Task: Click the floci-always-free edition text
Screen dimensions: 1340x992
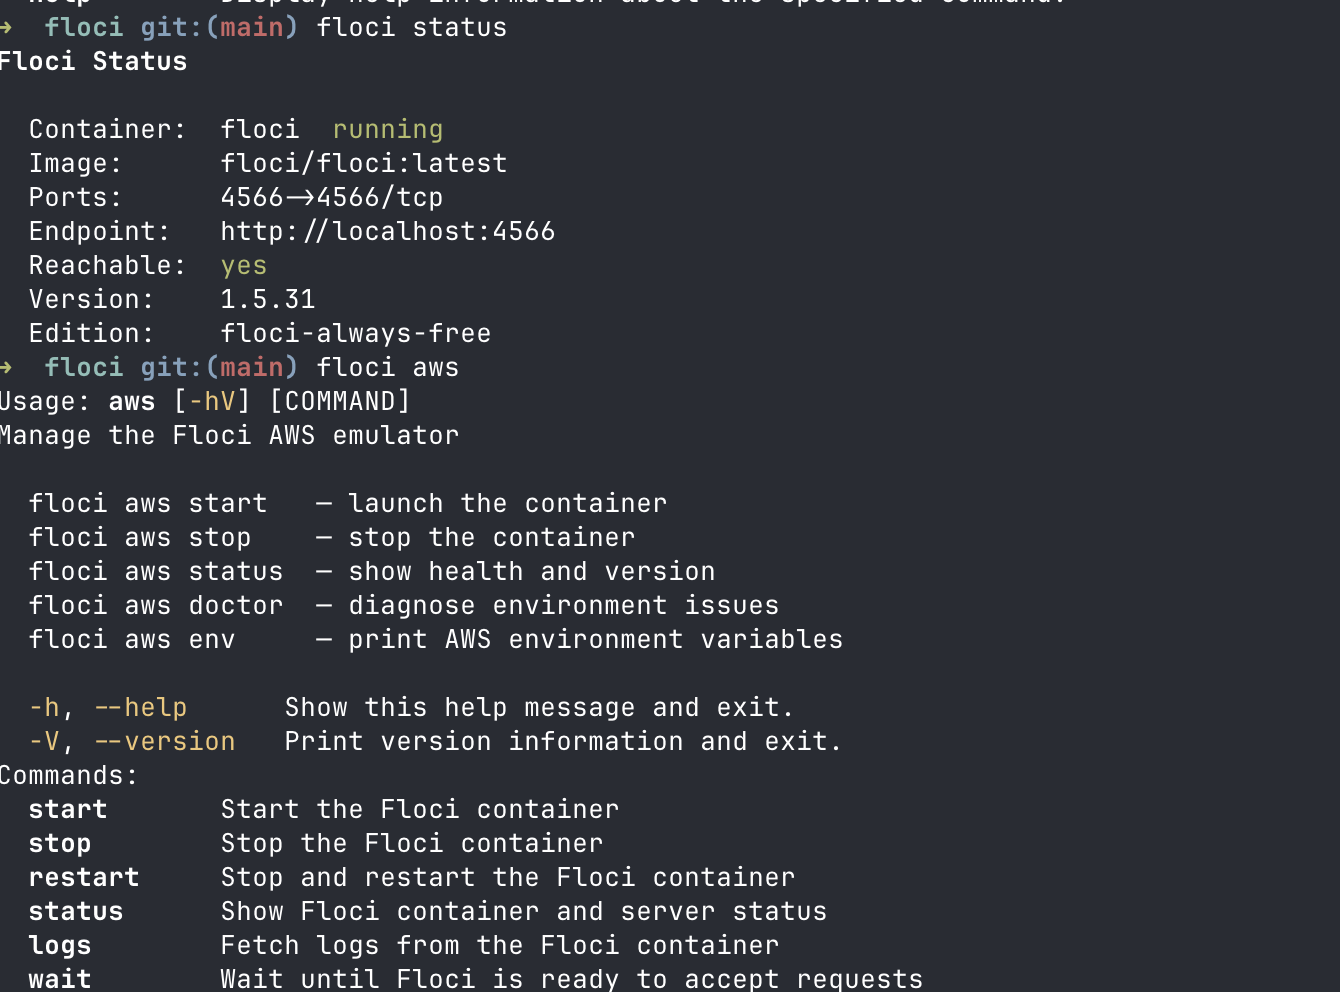Action: pyautogui.click(x=355, y=333)
